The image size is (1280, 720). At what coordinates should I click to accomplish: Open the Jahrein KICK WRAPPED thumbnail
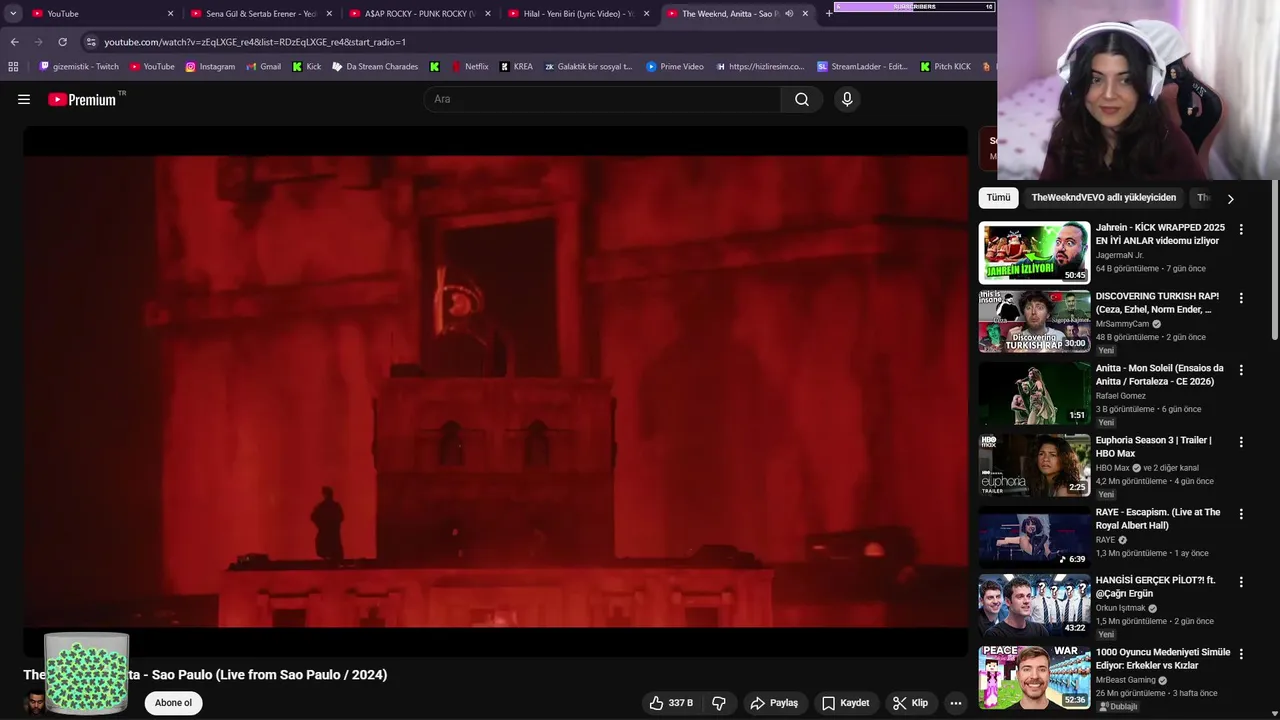point(1034,252)
